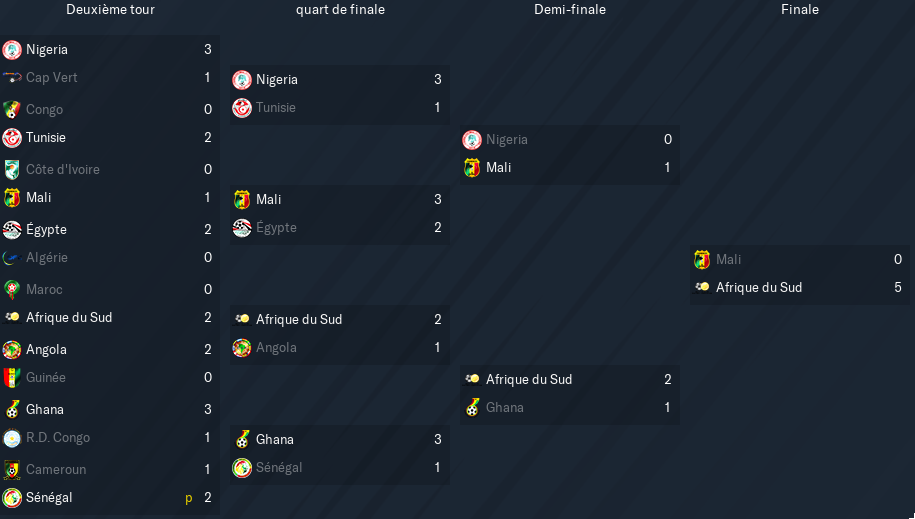Image resolution: width=915 pixels, height=519 pixels.
Task: Select Égypte in the quart de finale
Action: [276, 228]
